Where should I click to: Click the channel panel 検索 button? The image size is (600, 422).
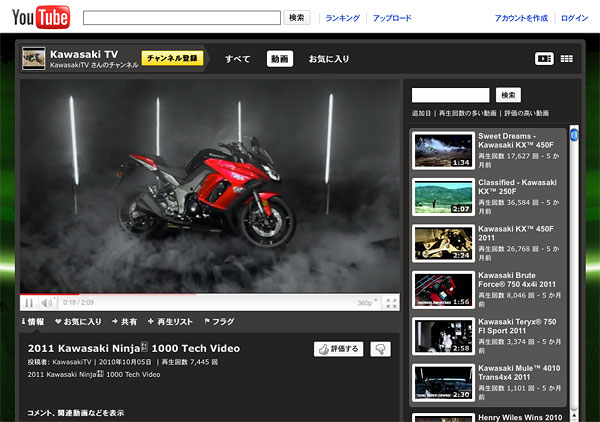(508, 95)
